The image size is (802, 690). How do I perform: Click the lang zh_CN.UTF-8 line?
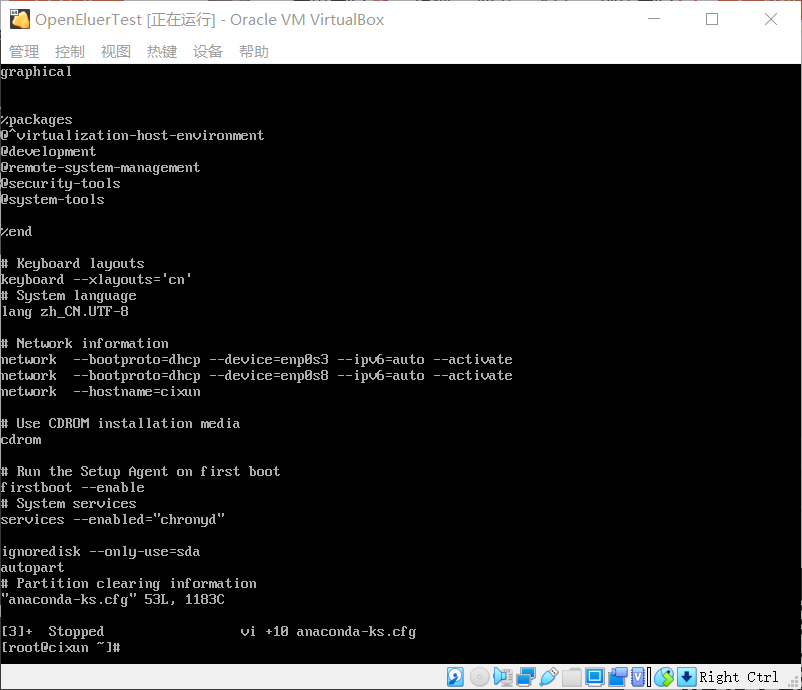(x=64, y=311)
